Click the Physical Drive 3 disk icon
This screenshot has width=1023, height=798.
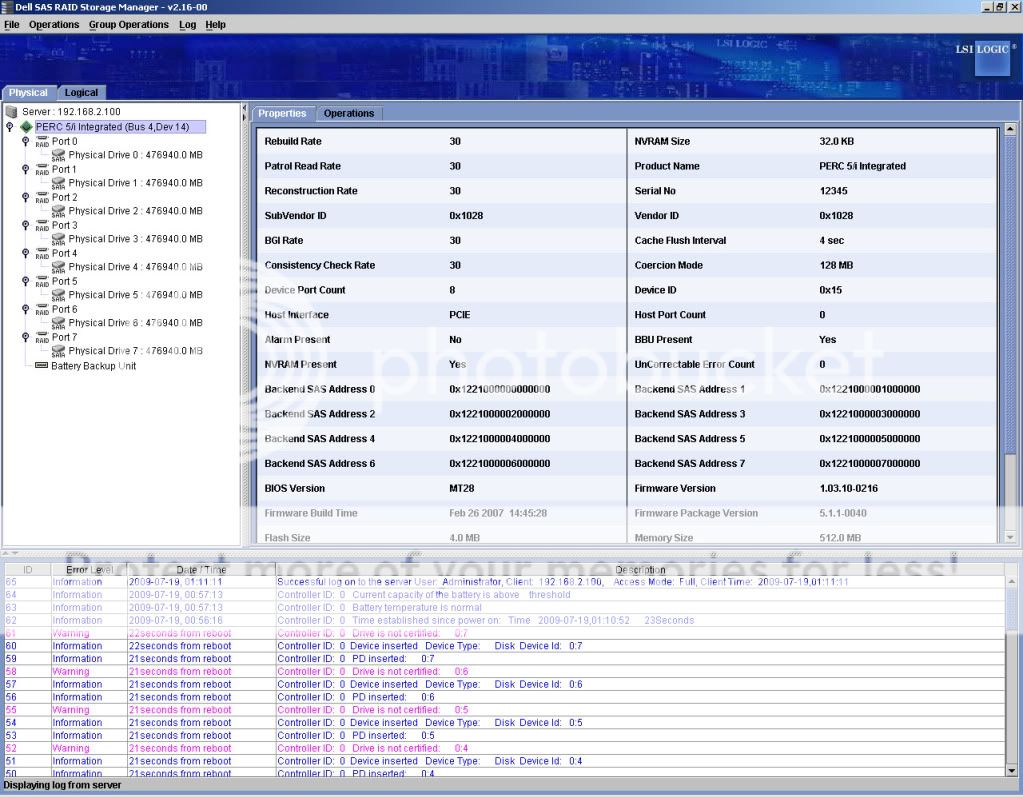[x=58, y=239]
